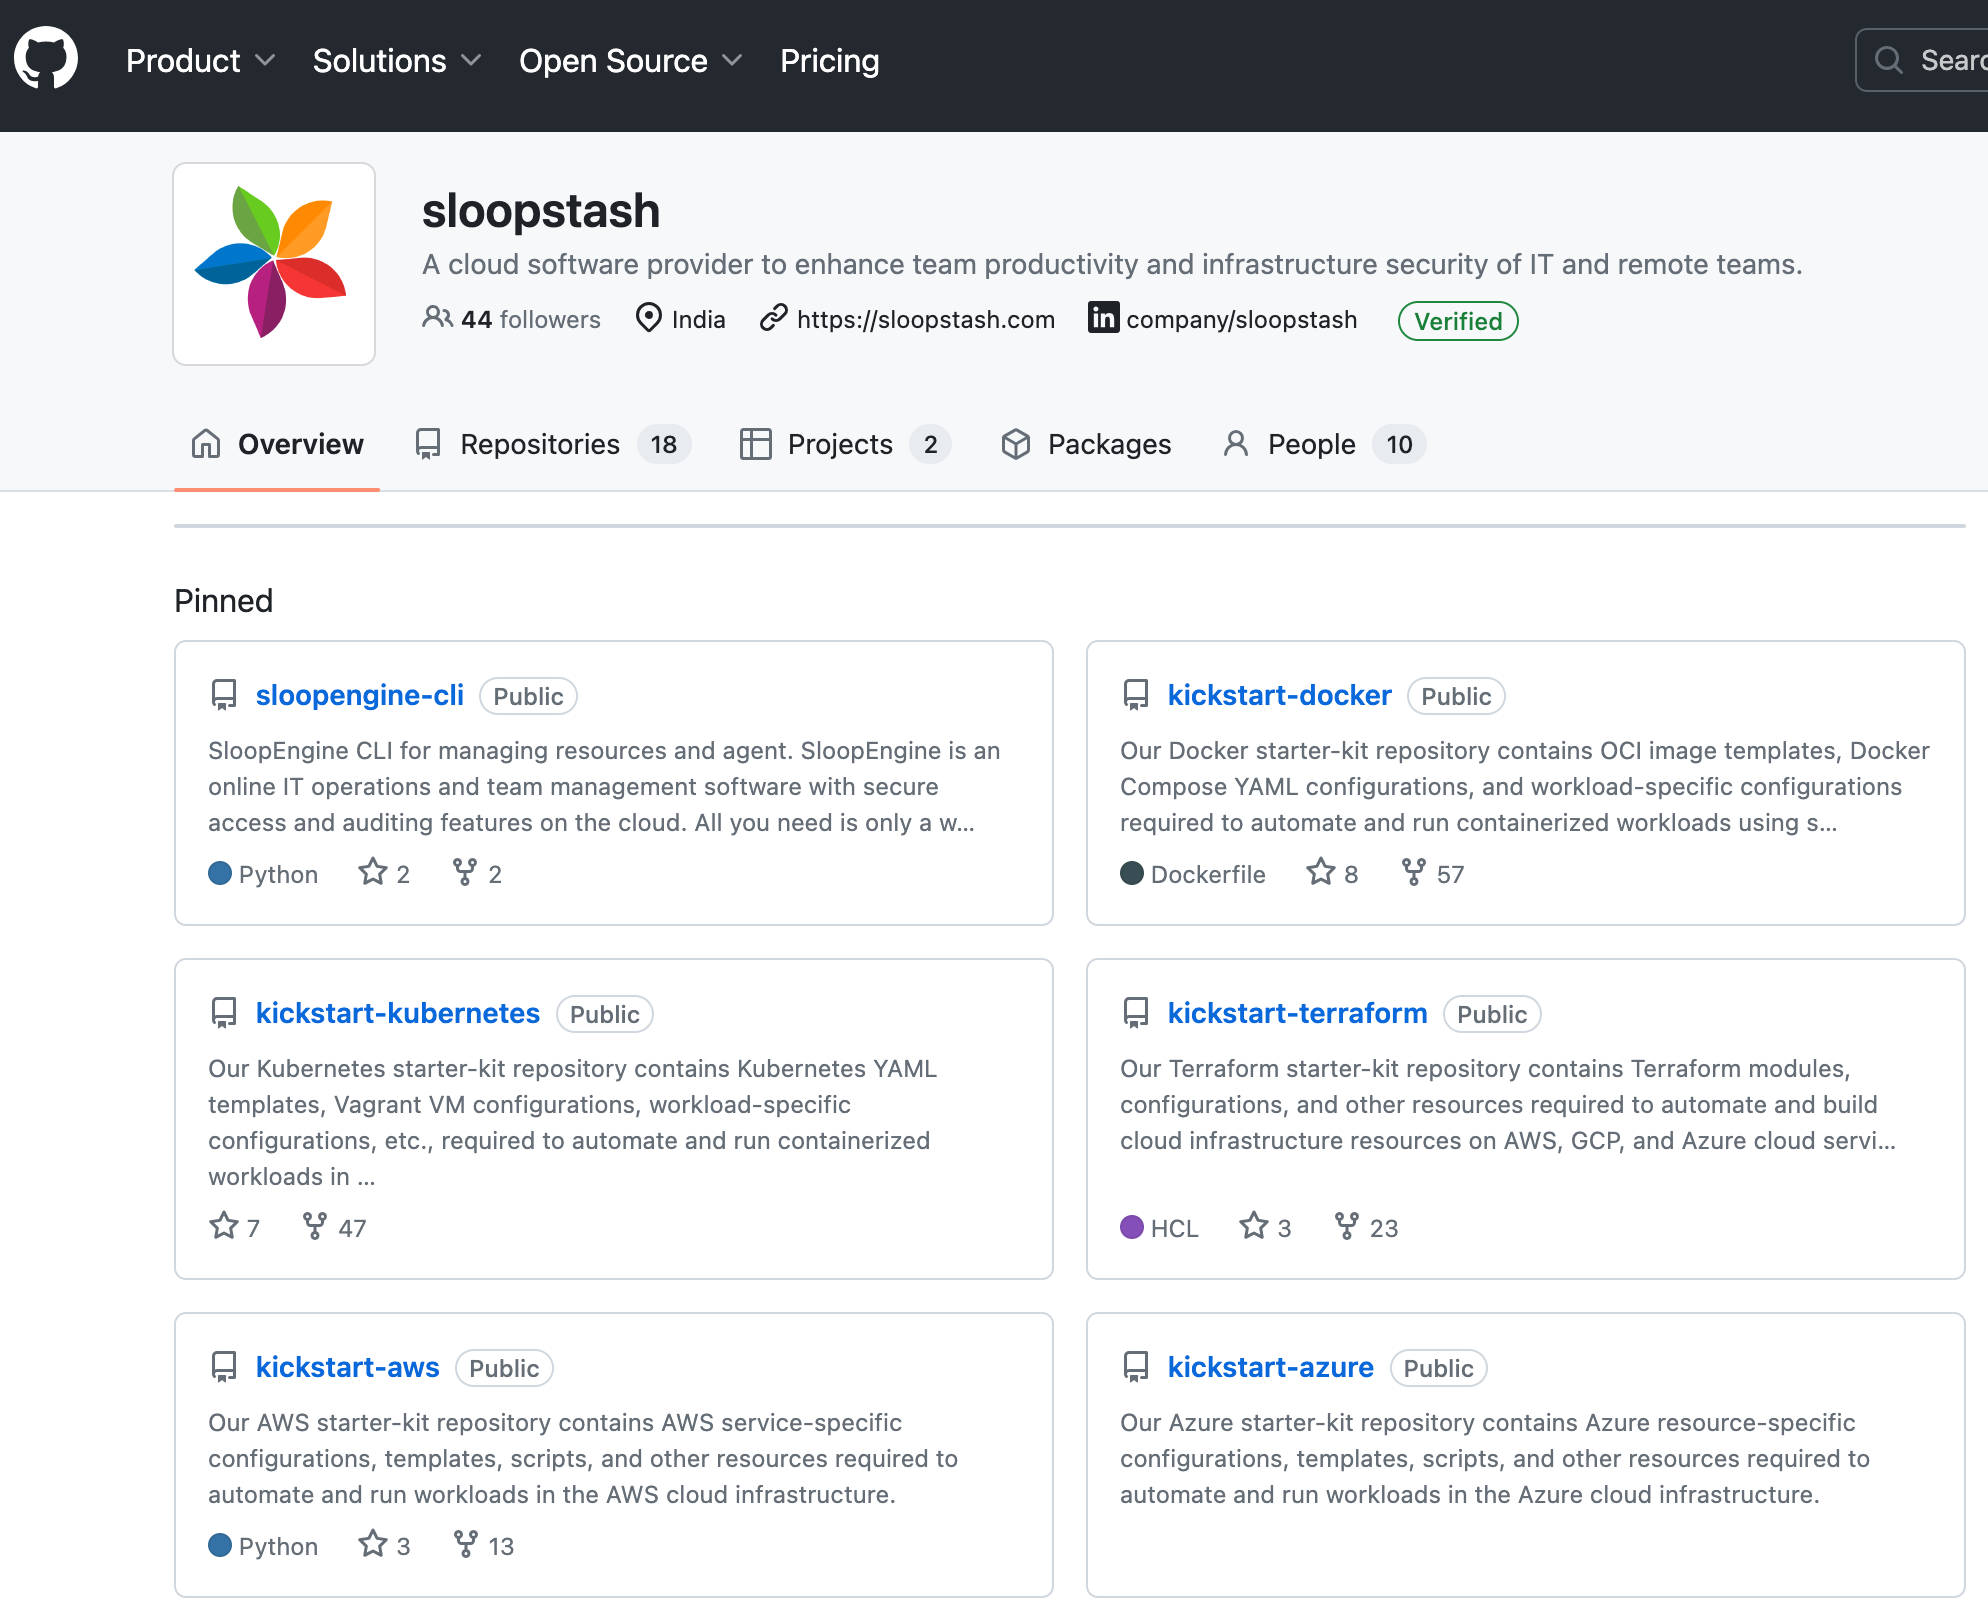
Task: Expand the Solutions menu
Action: coord(397,61)
